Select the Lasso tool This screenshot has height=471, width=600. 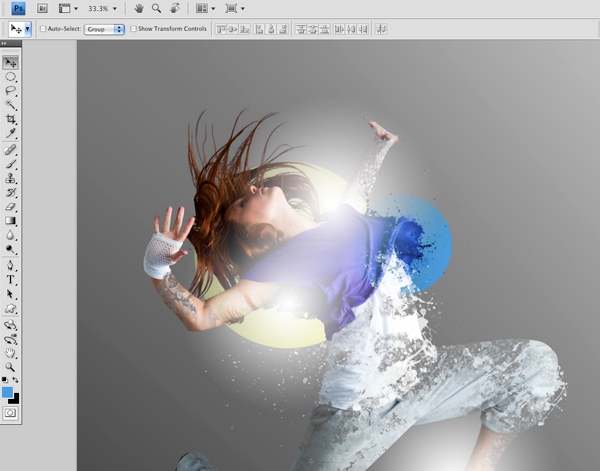tap(11, 90)
